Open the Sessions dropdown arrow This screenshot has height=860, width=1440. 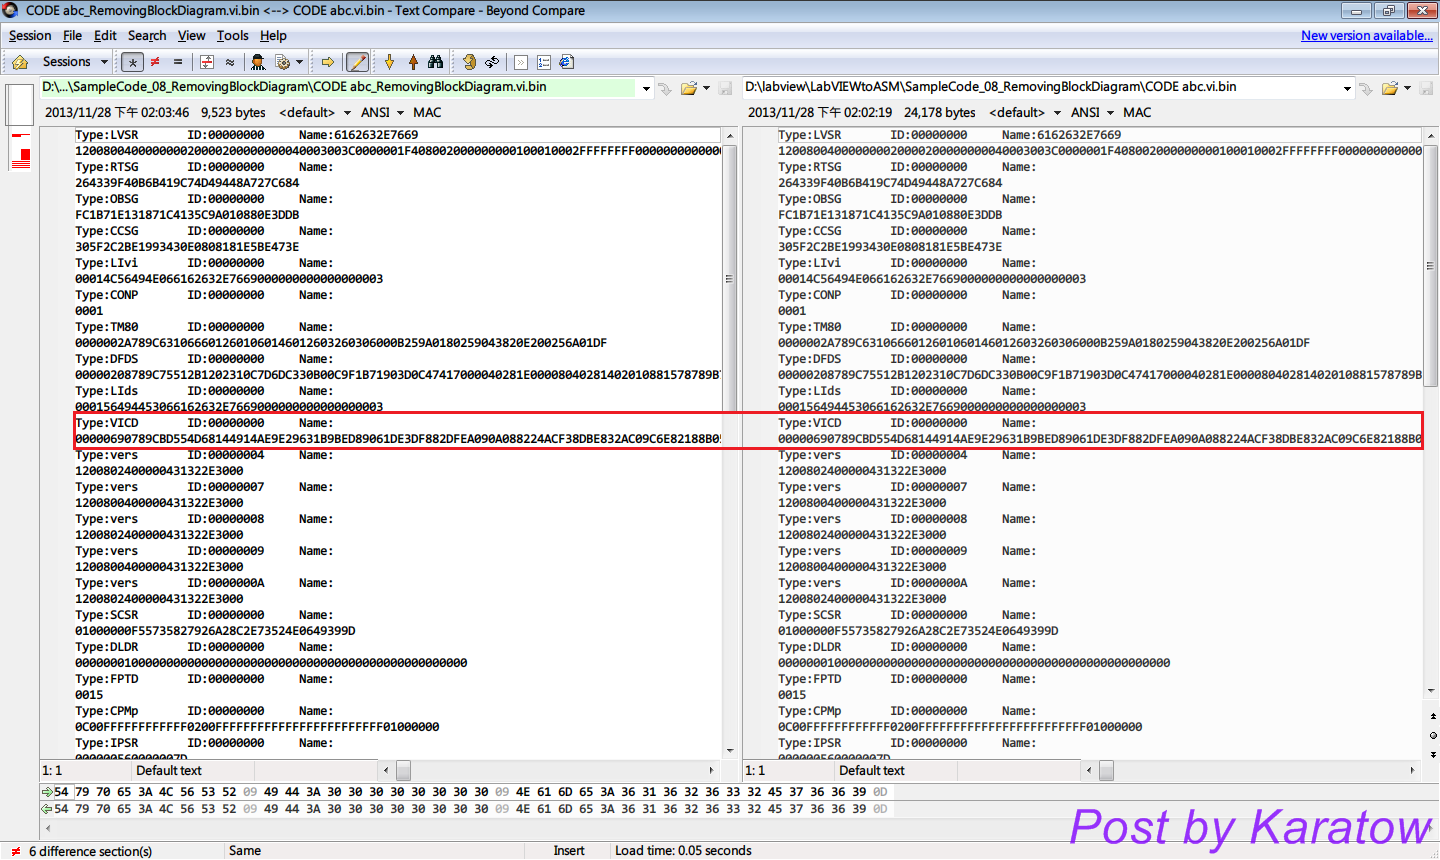coord(103,62)
